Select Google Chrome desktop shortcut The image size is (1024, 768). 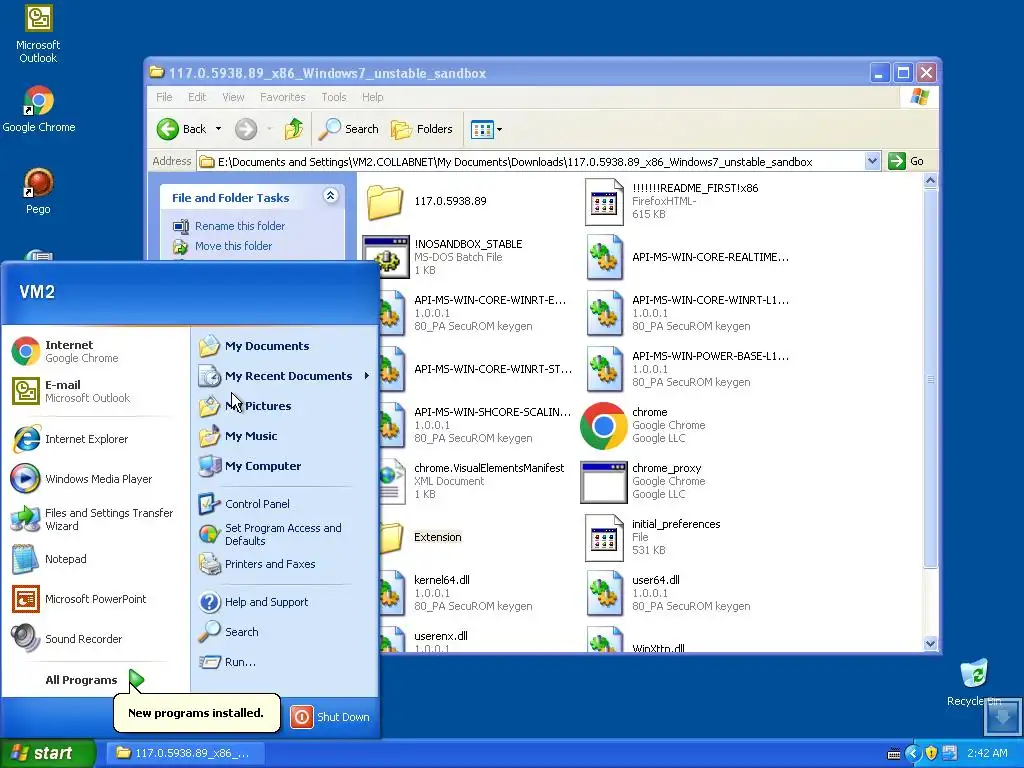(x=39, y=108)
